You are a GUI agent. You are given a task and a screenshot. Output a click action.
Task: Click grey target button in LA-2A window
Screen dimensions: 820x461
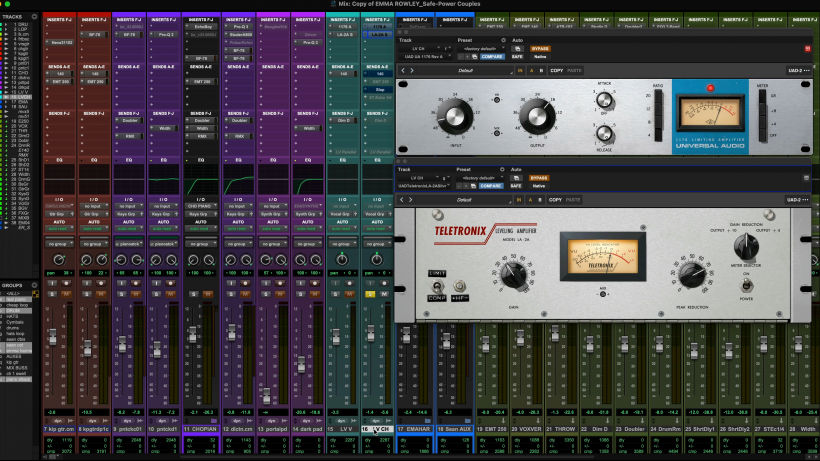806,178
